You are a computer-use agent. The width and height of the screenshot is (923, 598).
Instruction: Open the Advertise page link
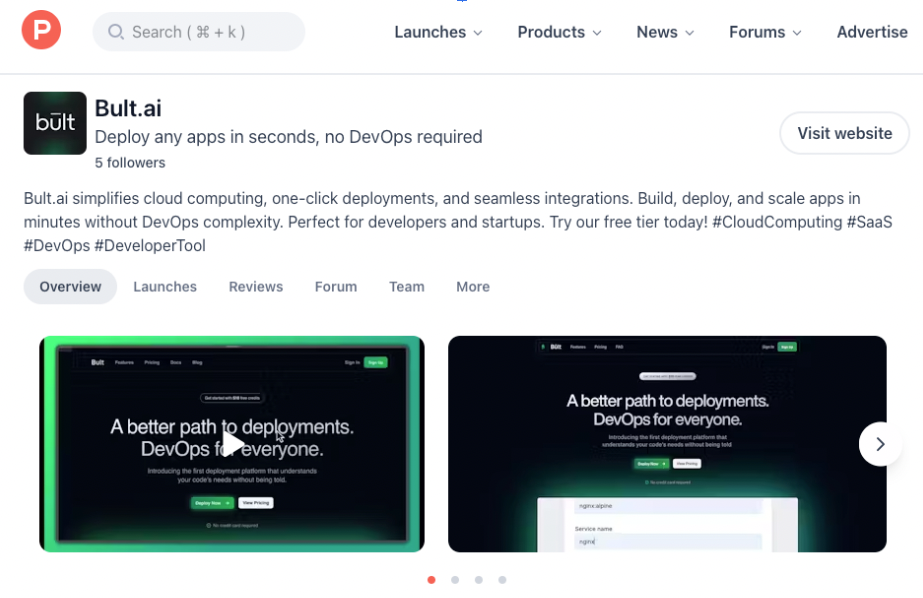coord(871,32)
